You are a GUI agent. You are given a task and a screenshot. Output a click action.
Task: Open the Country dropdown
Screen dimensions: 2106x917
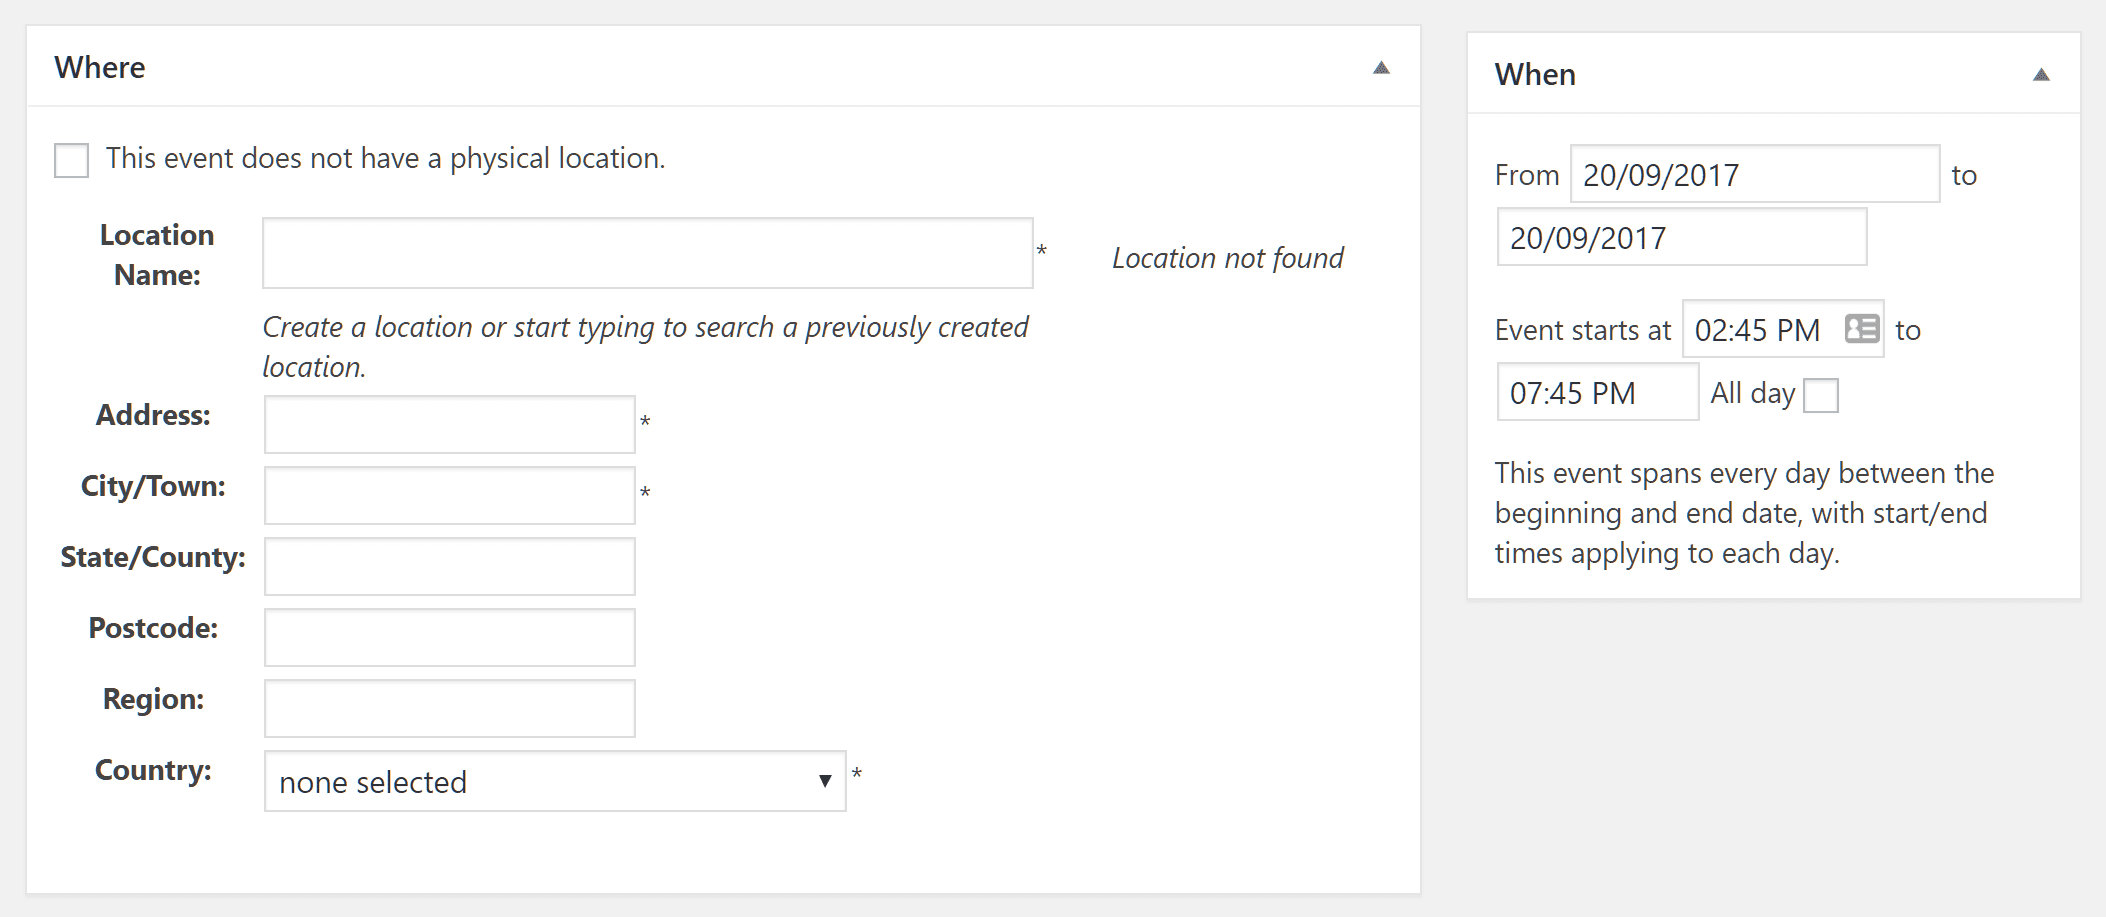click(555, 781)
